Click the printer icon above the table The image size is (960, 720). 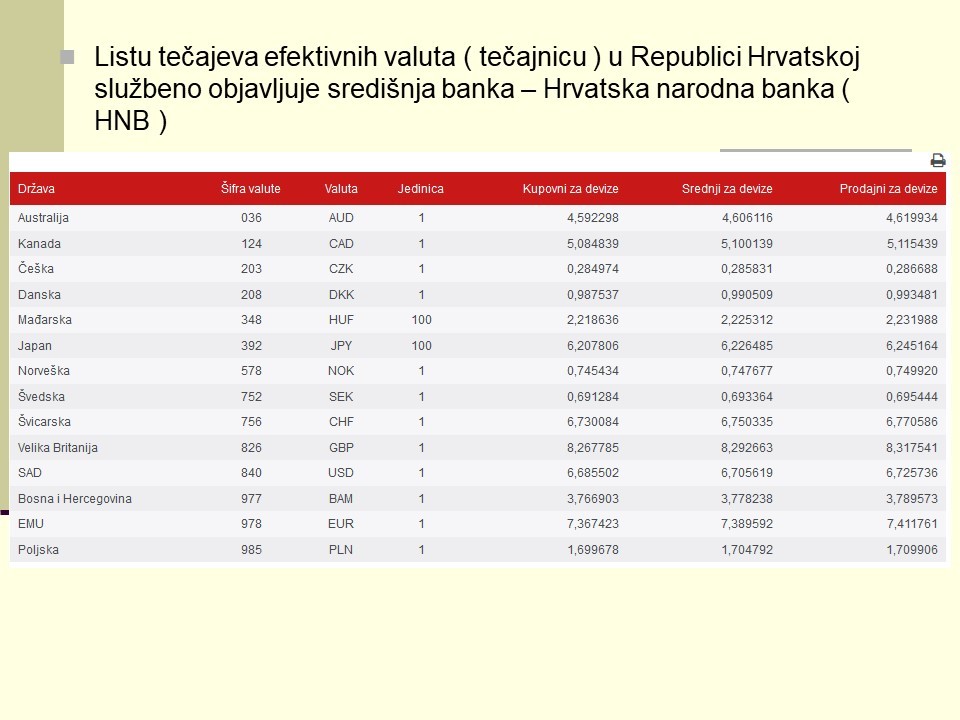tap(937, 160)
